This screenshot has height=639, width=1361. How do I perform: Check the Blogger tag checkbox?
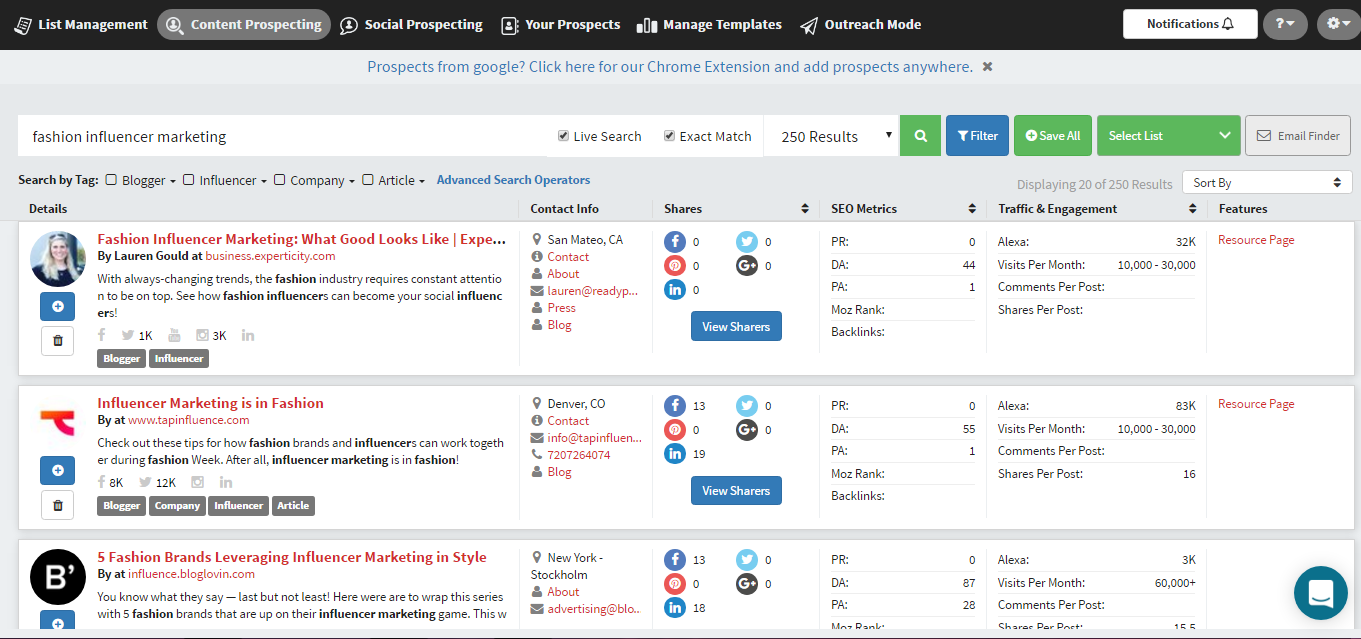pos(112,180)
